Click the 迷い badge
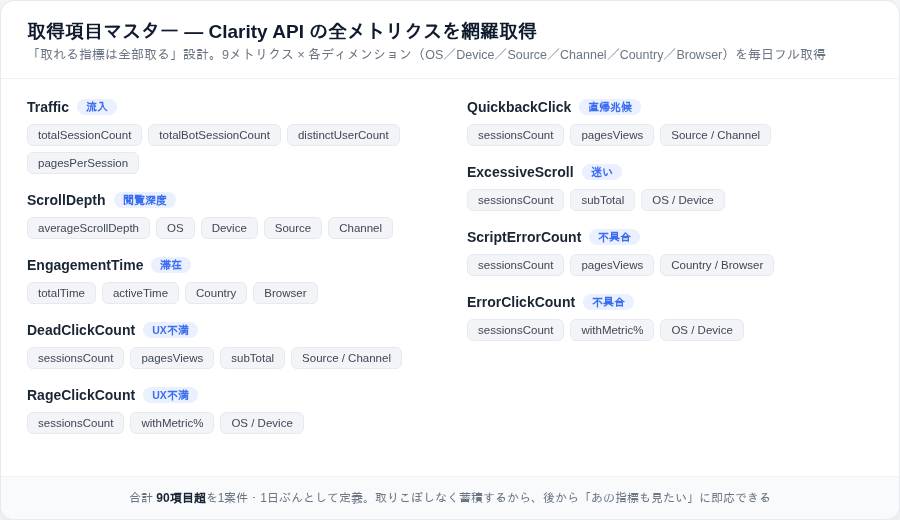 (602, 172)
